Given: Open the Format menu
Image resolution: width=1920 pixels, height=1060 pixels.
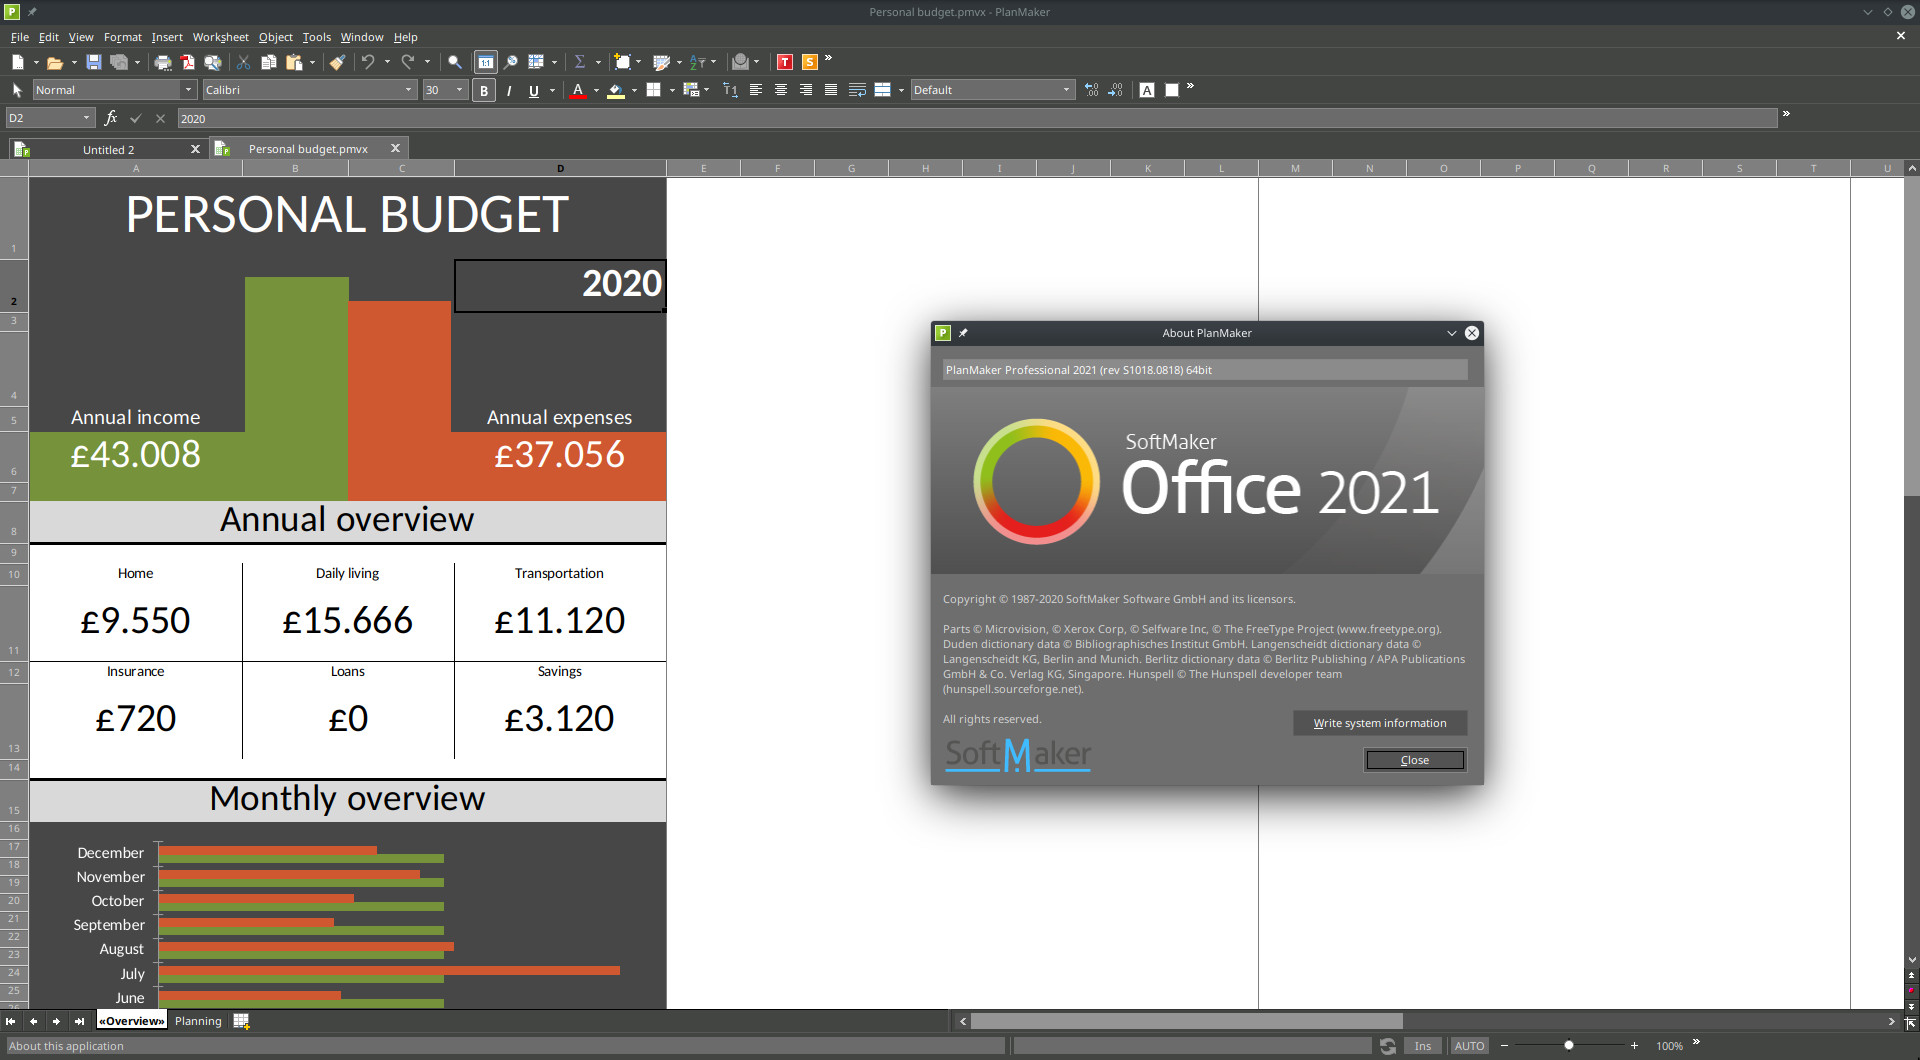Looking at the screenshot, I should (123, 37).
